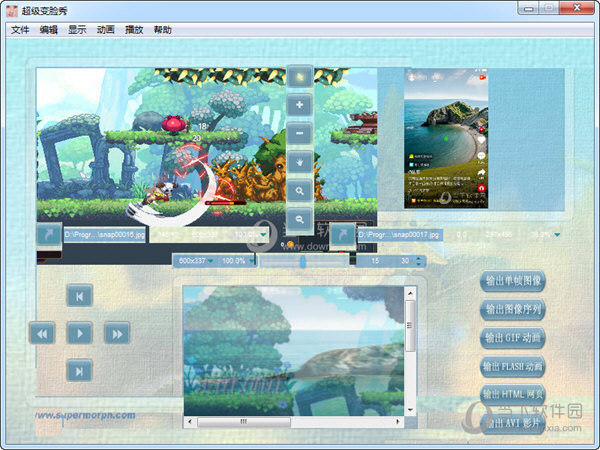Image resolution: width=600 pixels, height=450 pixels.
Task: Click 输出 HTML 网页 button
Action: (513, 395)
